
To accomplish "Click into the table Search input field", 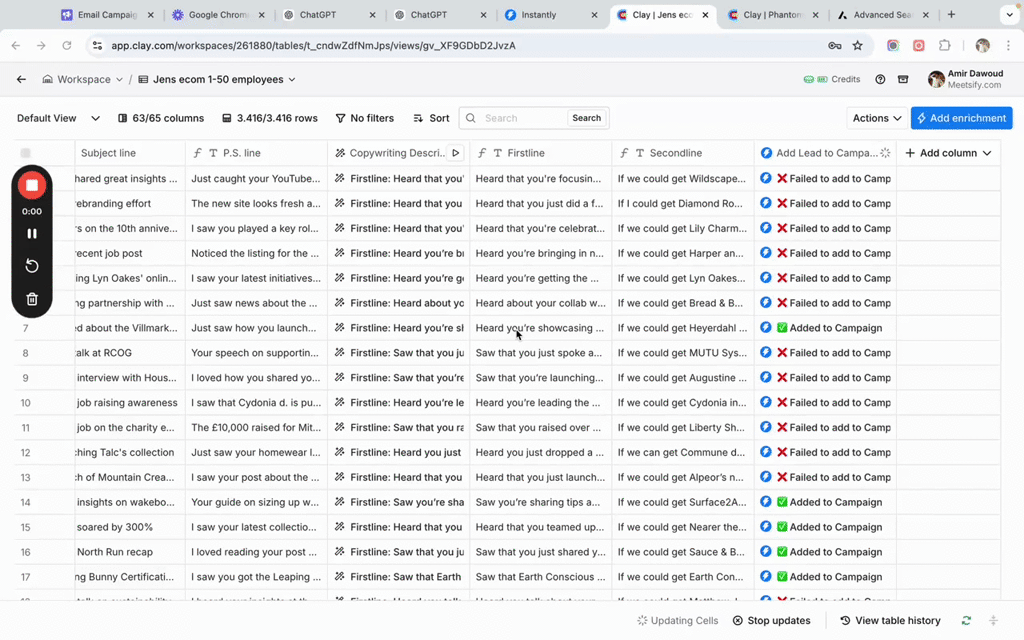I will 523,118.
